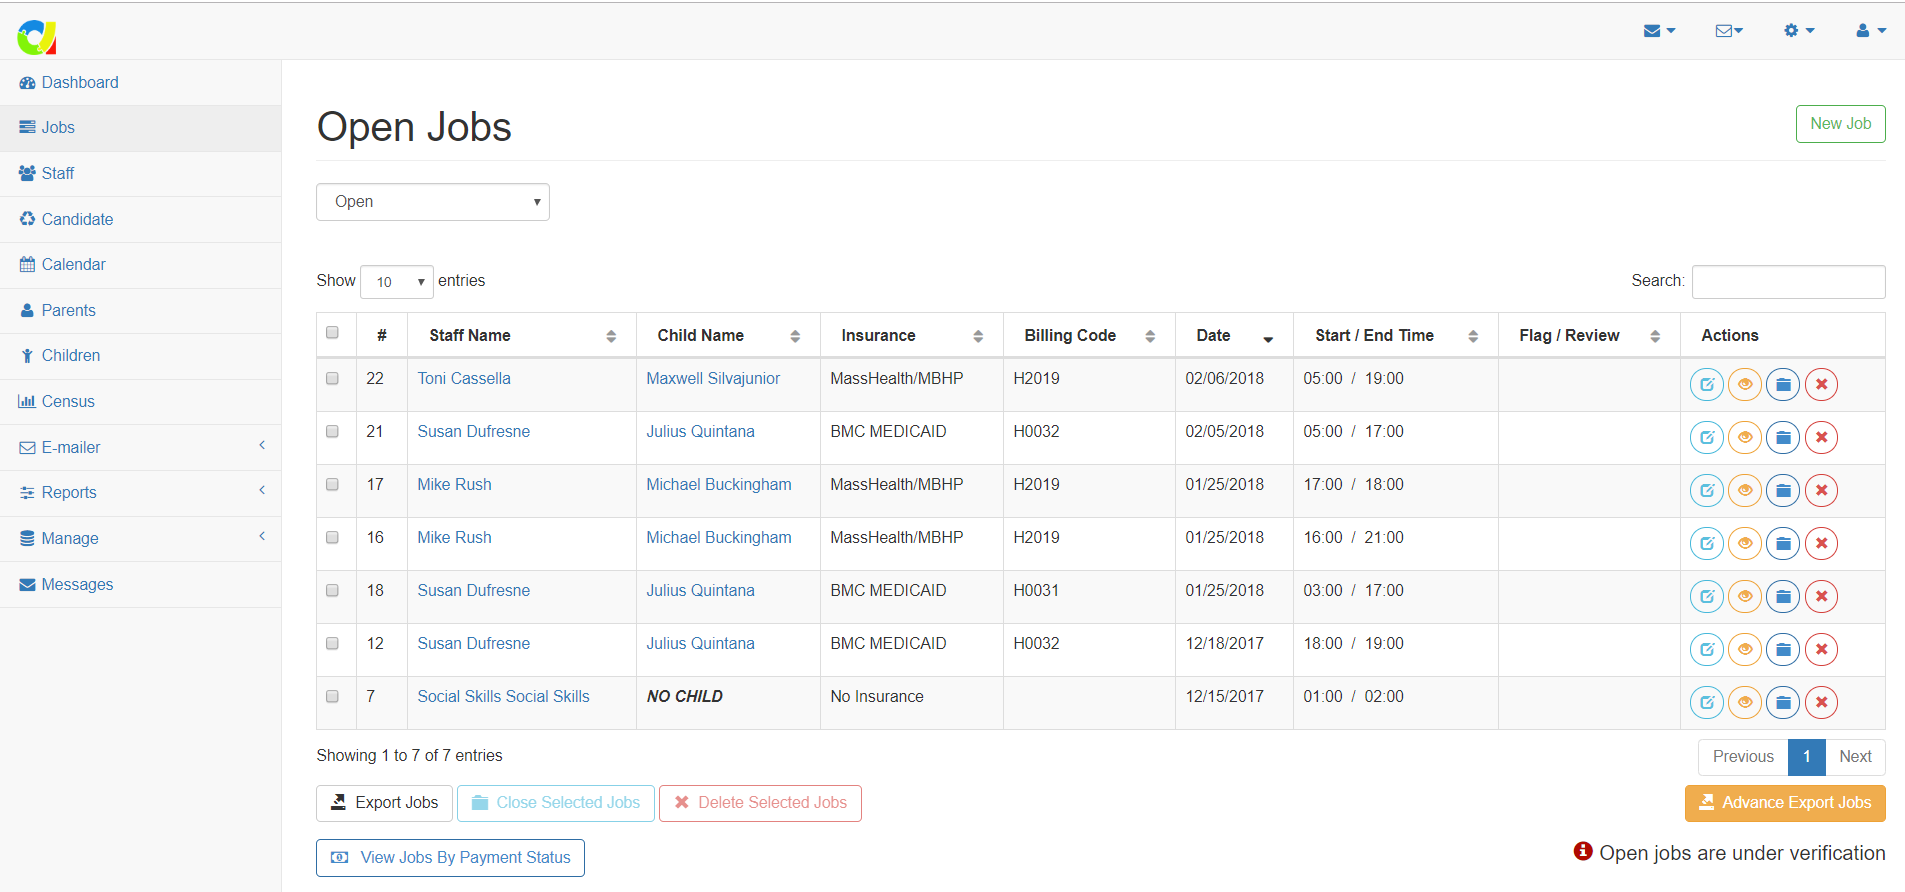Click the edit icon for job 22
Screen dimensions: 1905x892
pos(1706,385)
